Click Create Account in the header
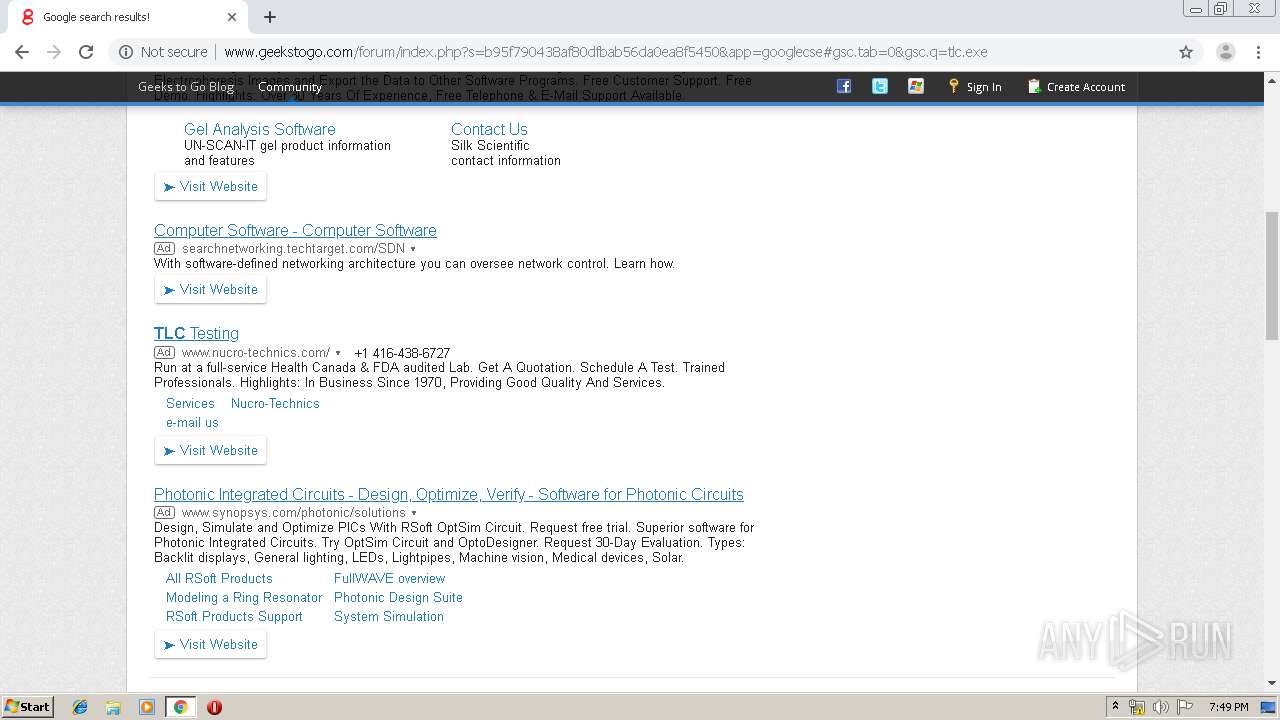The width and height of the screenshot is (1280, 720). point(1076,87)
